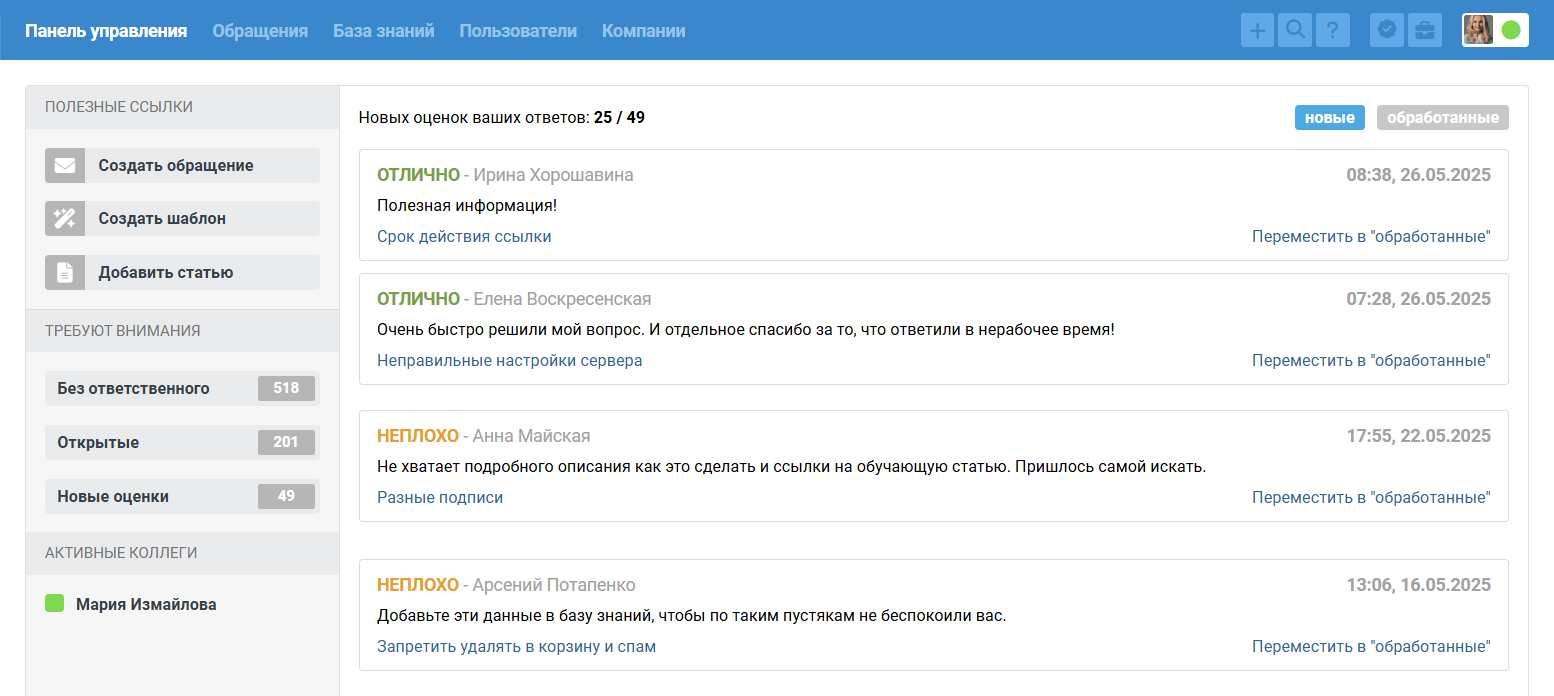Toggle the green online status indicator
1554x696 pixels.
point(1511,30)
